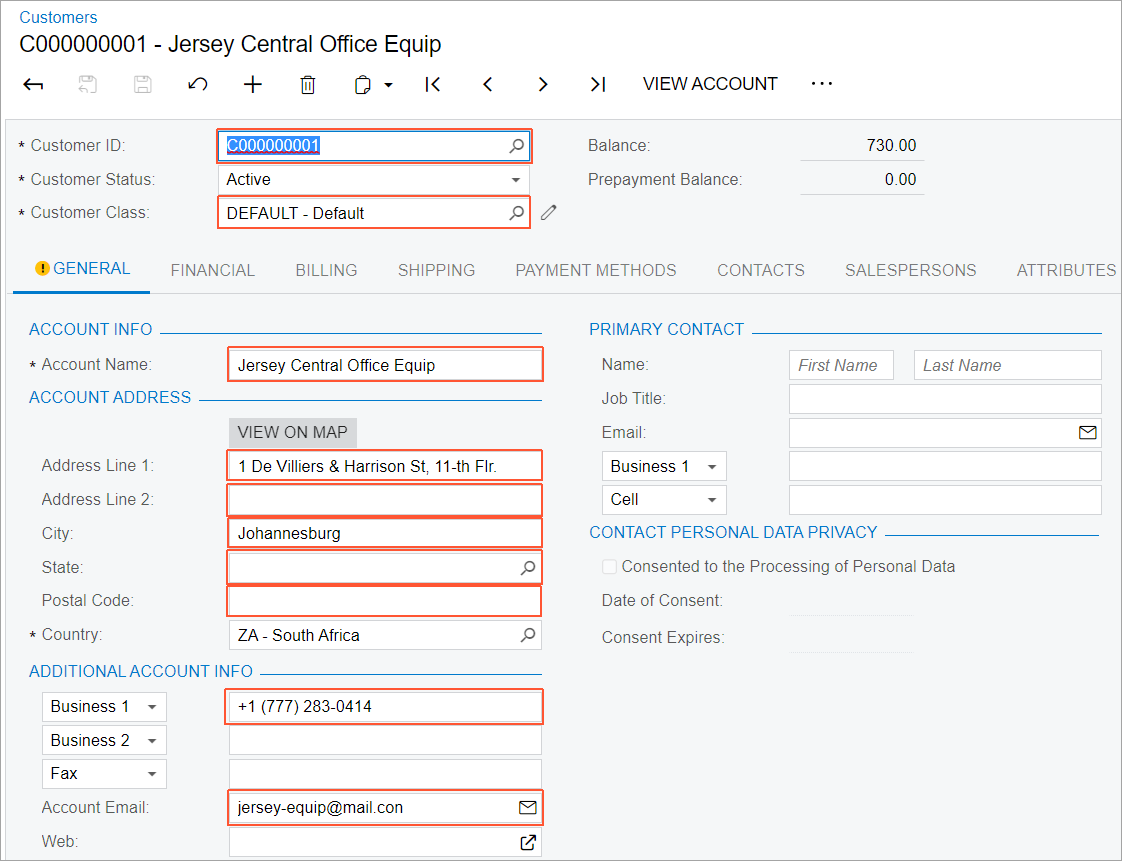Click the VIEW ACCOUNT button
This screenshot has height=861, width=1122.
point(710,84)
